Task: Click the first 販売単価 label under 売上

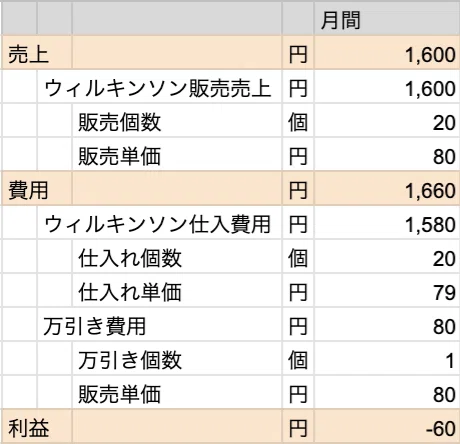Action: coord(177,156)
